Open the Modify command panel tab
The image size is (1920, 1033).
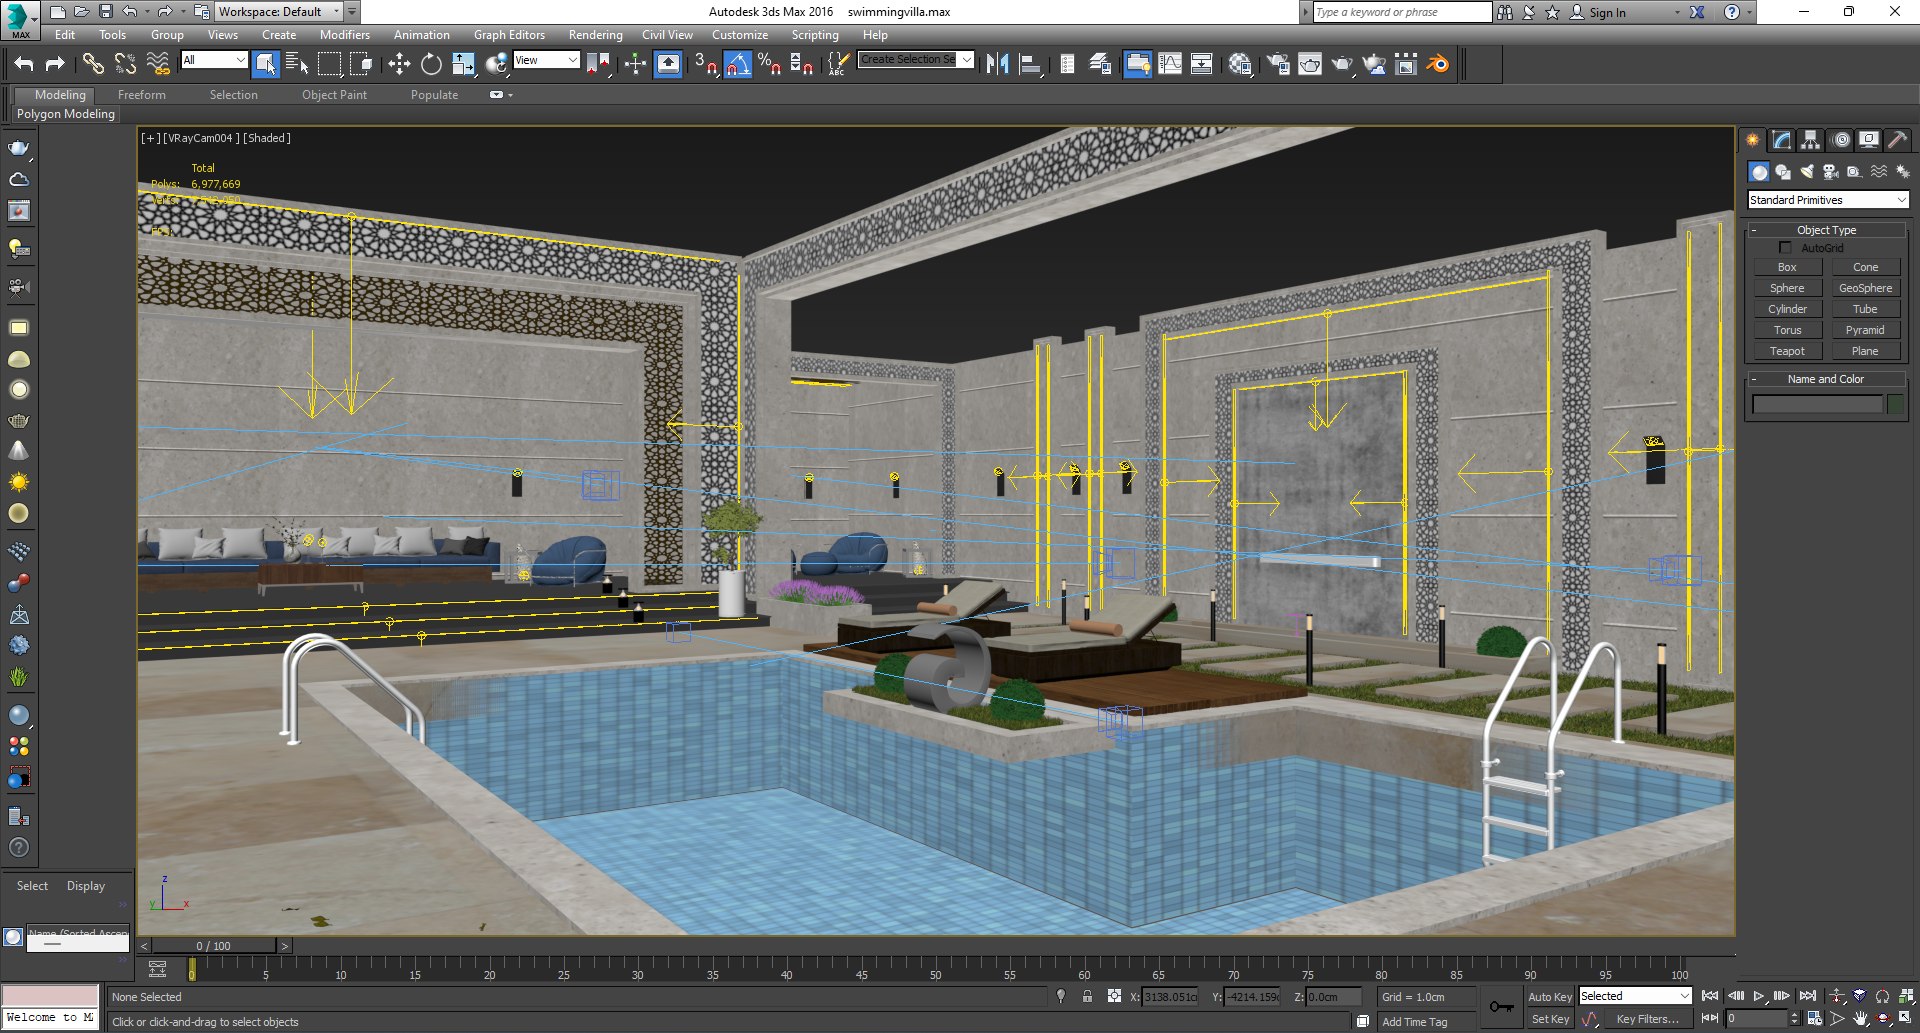point(1782,140)
